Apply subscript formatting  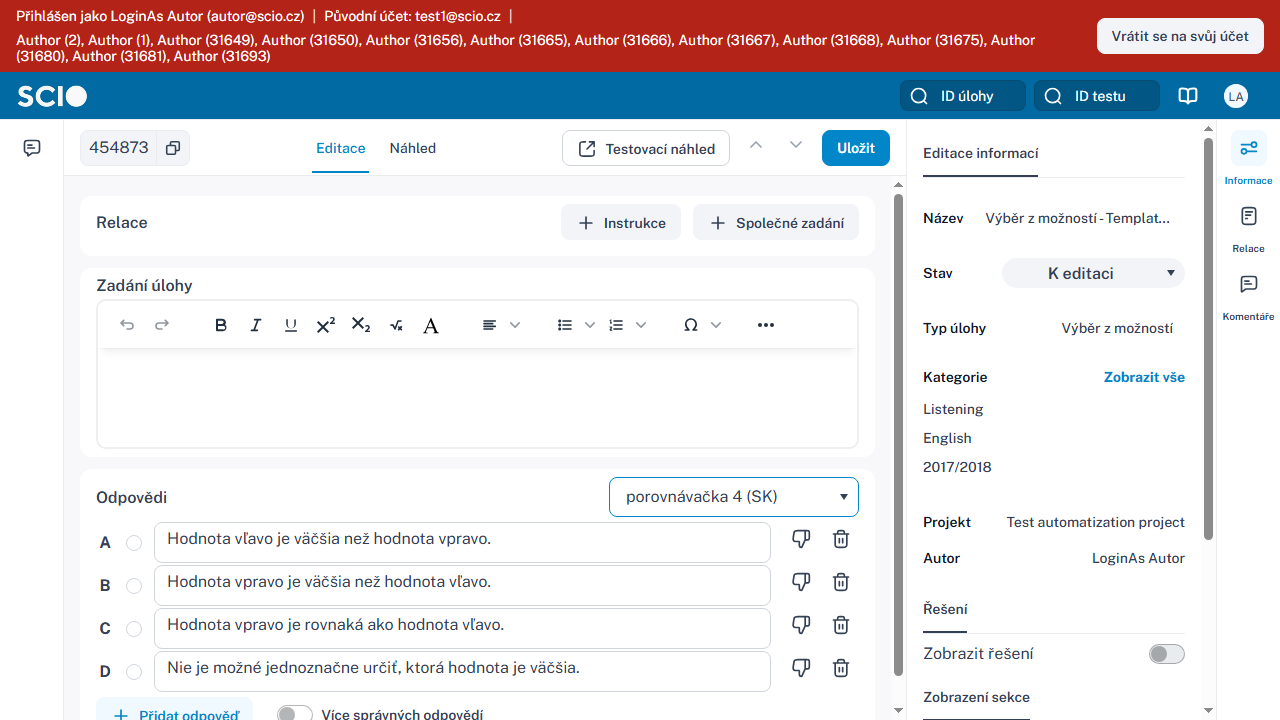point(361,325)
